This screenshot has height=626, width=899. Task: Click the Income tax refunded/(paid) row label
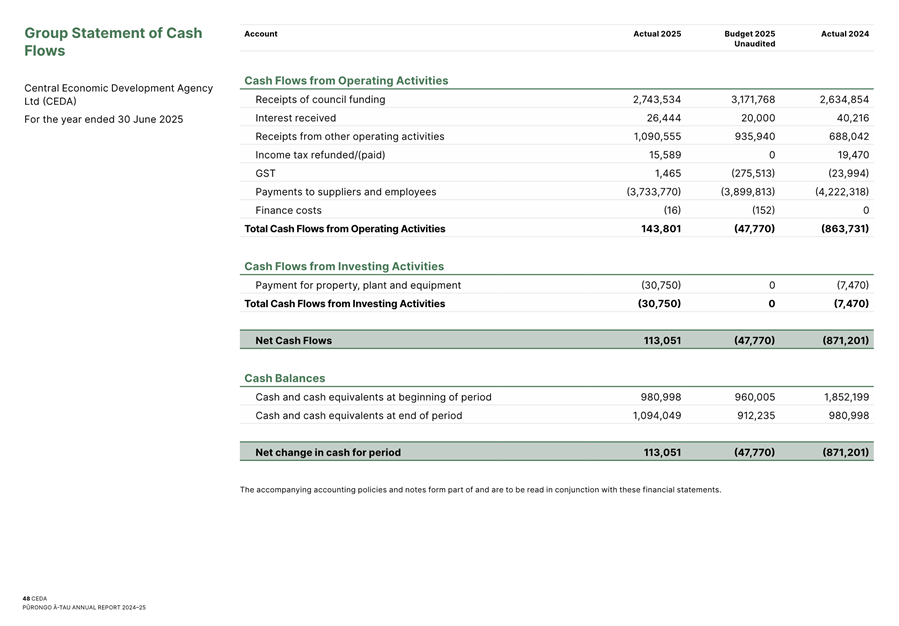click(x=320, y=155)
